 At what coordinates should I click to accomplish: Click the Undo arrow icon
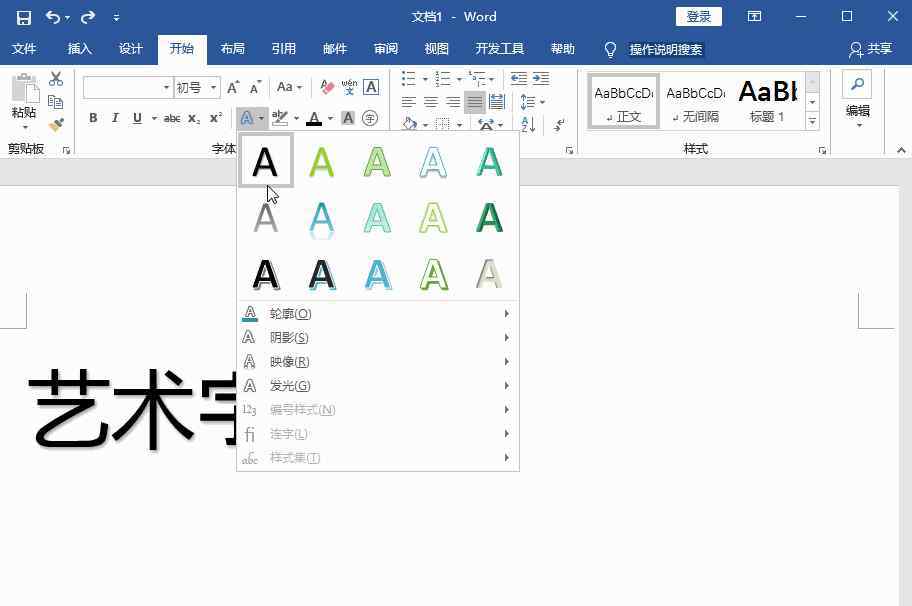click(53, 17)
